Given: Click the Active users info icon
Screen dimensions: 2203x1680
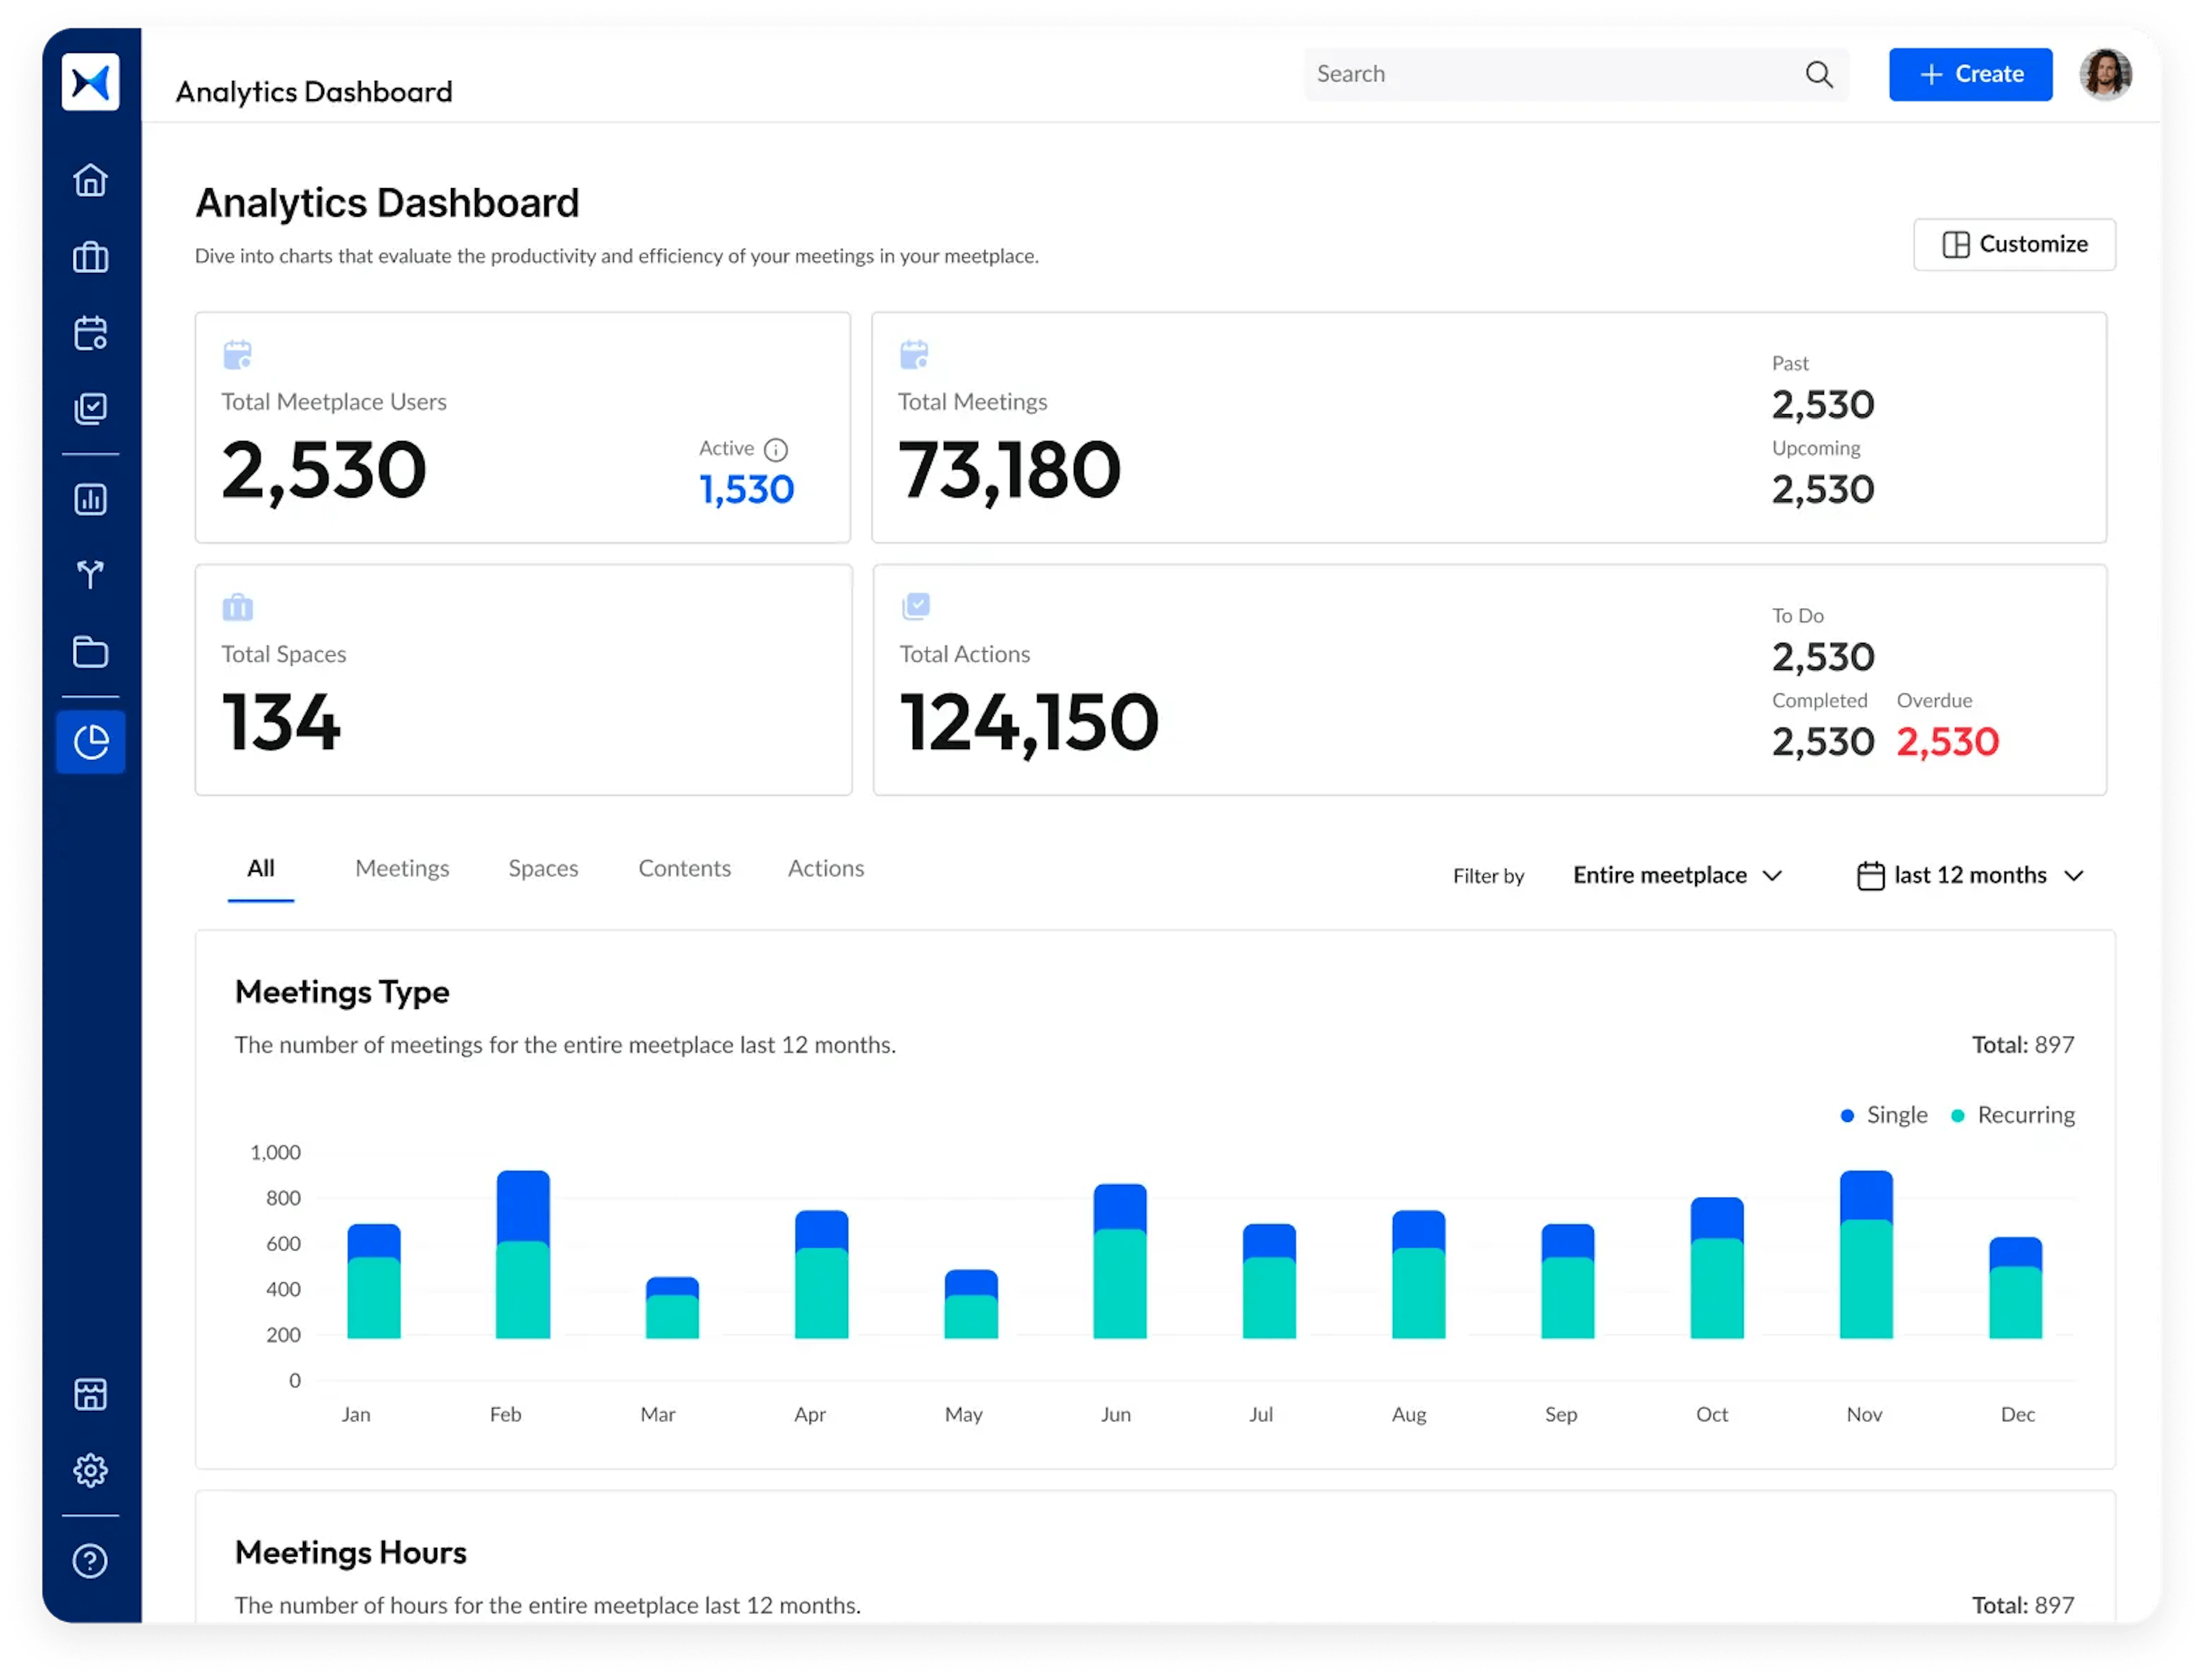Looking at the screenshot, I should (x=776, y=449).
